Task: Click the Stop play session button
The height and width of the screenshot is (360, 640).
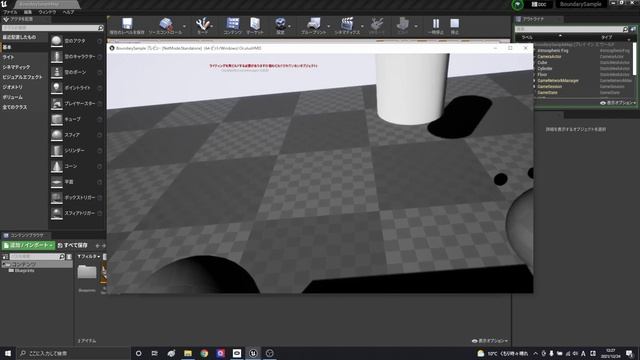Action: click(x=454, y=24)
